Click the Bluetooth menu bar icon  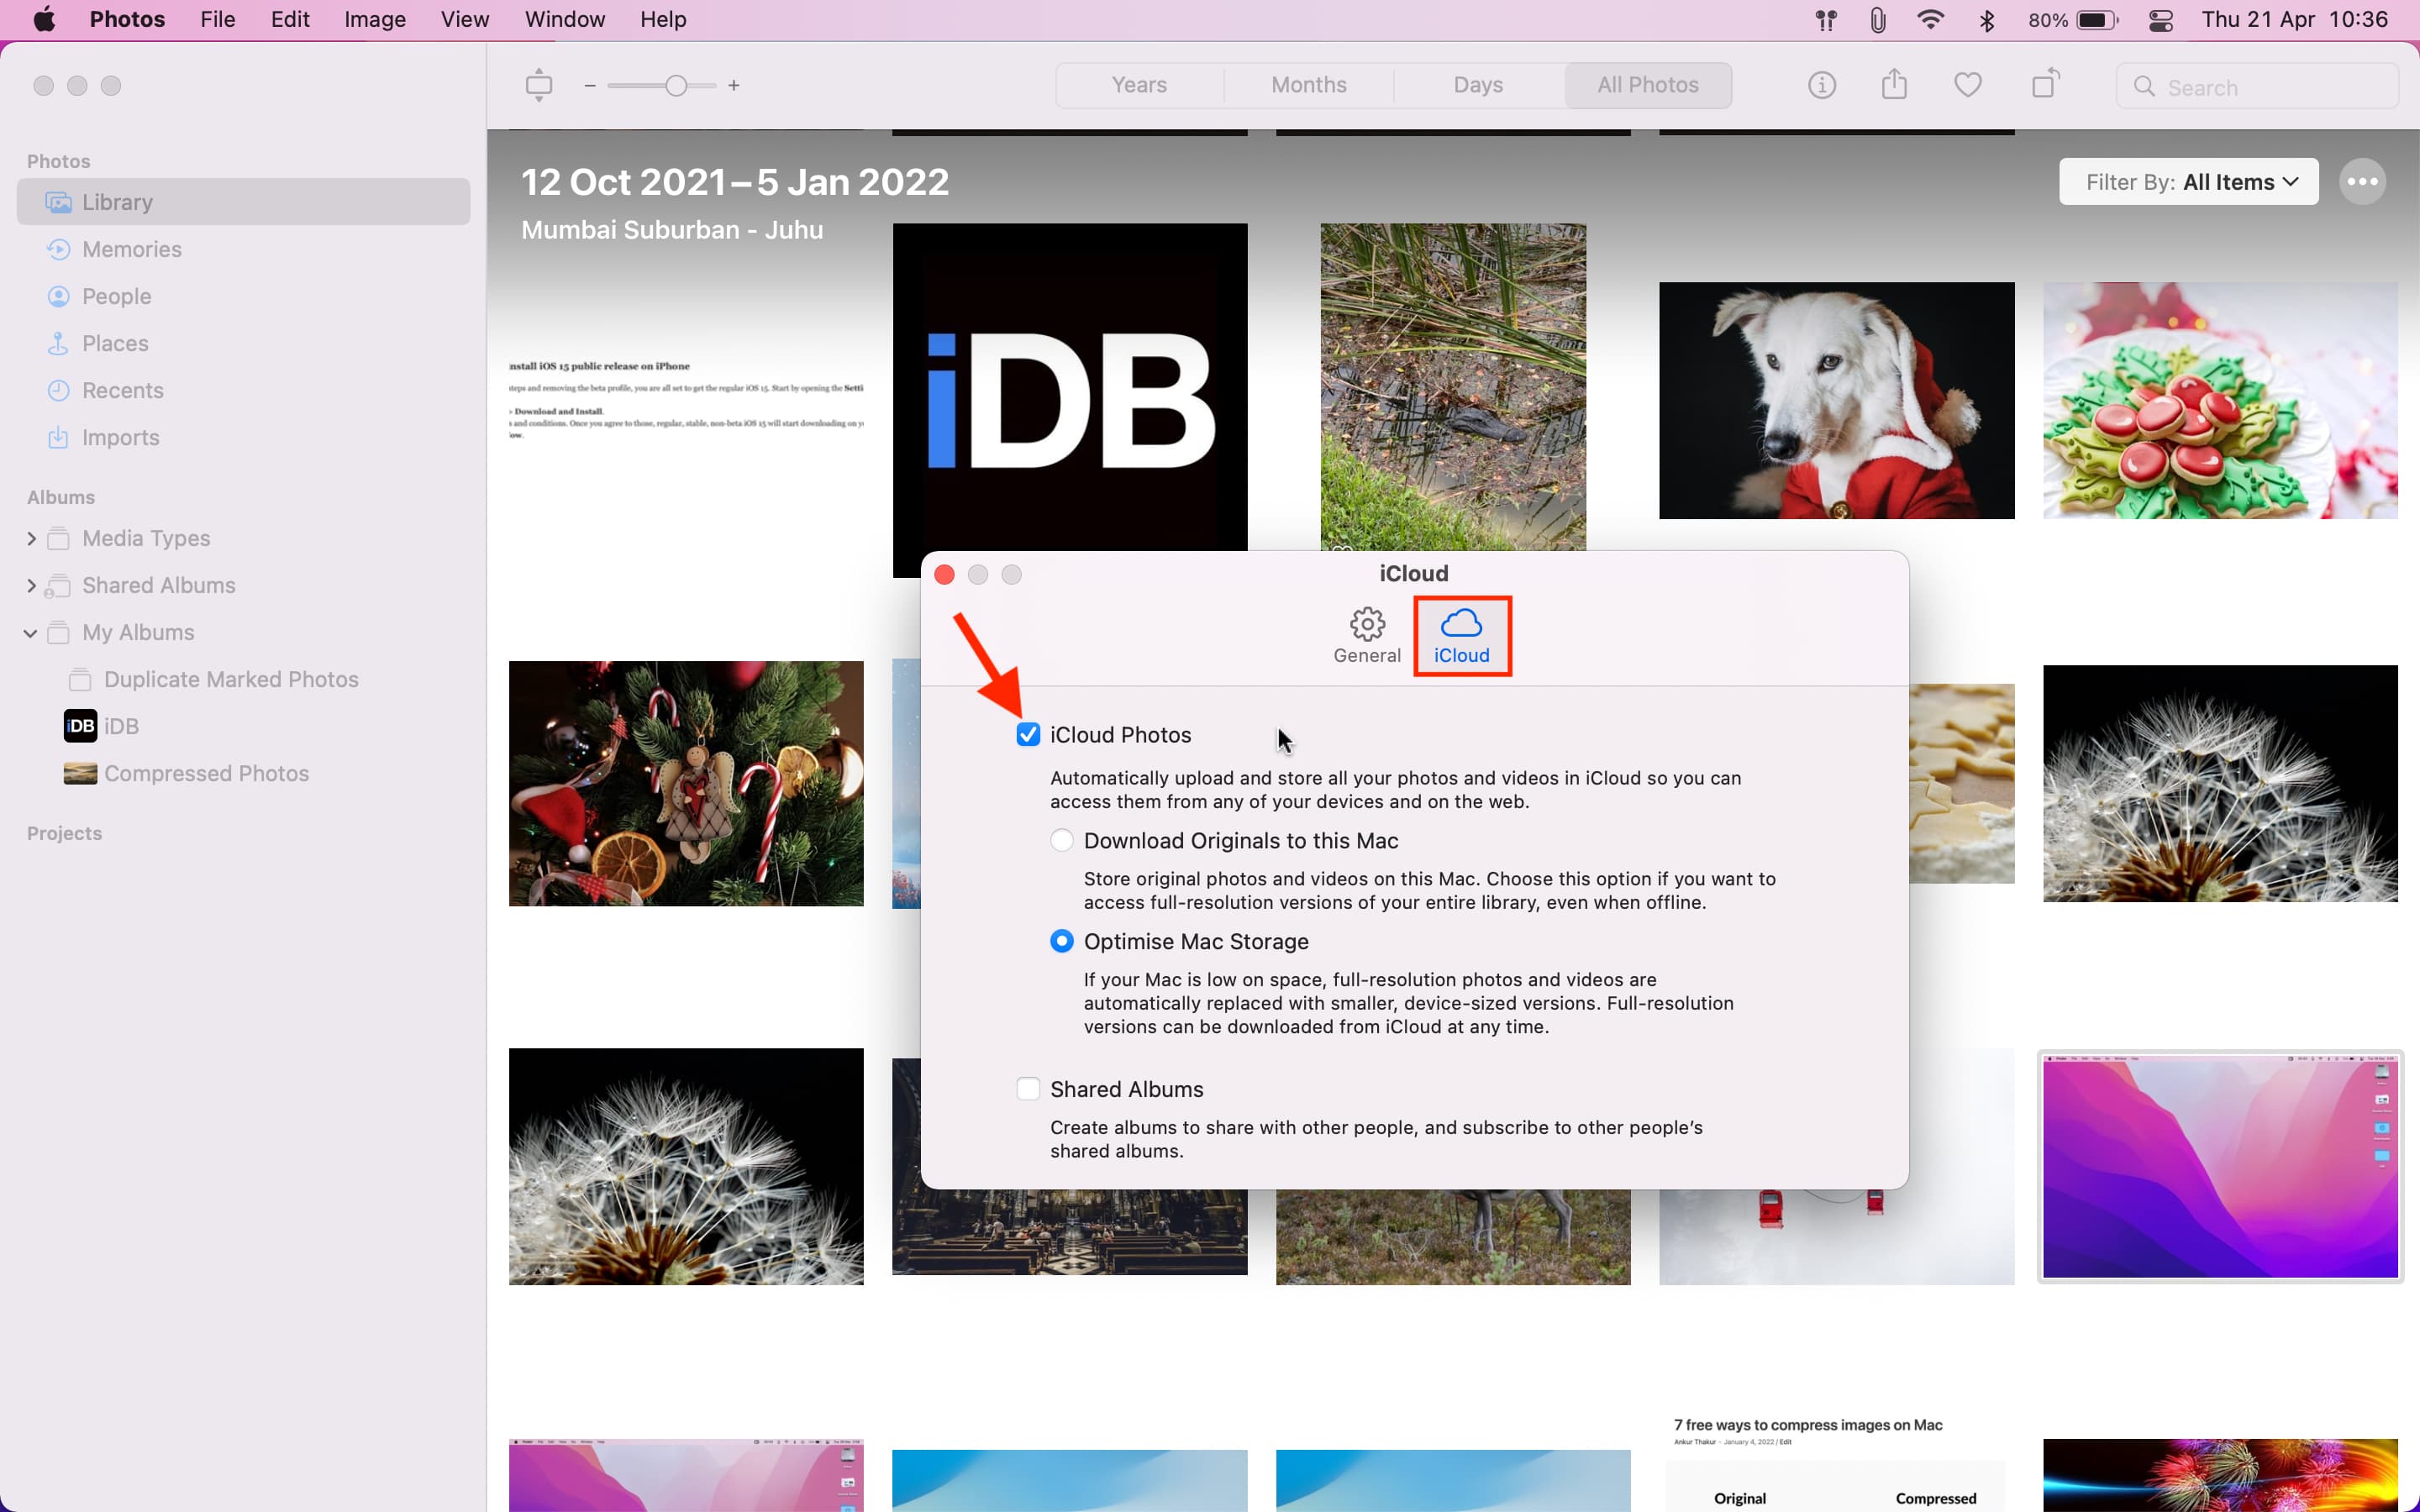1986,20
